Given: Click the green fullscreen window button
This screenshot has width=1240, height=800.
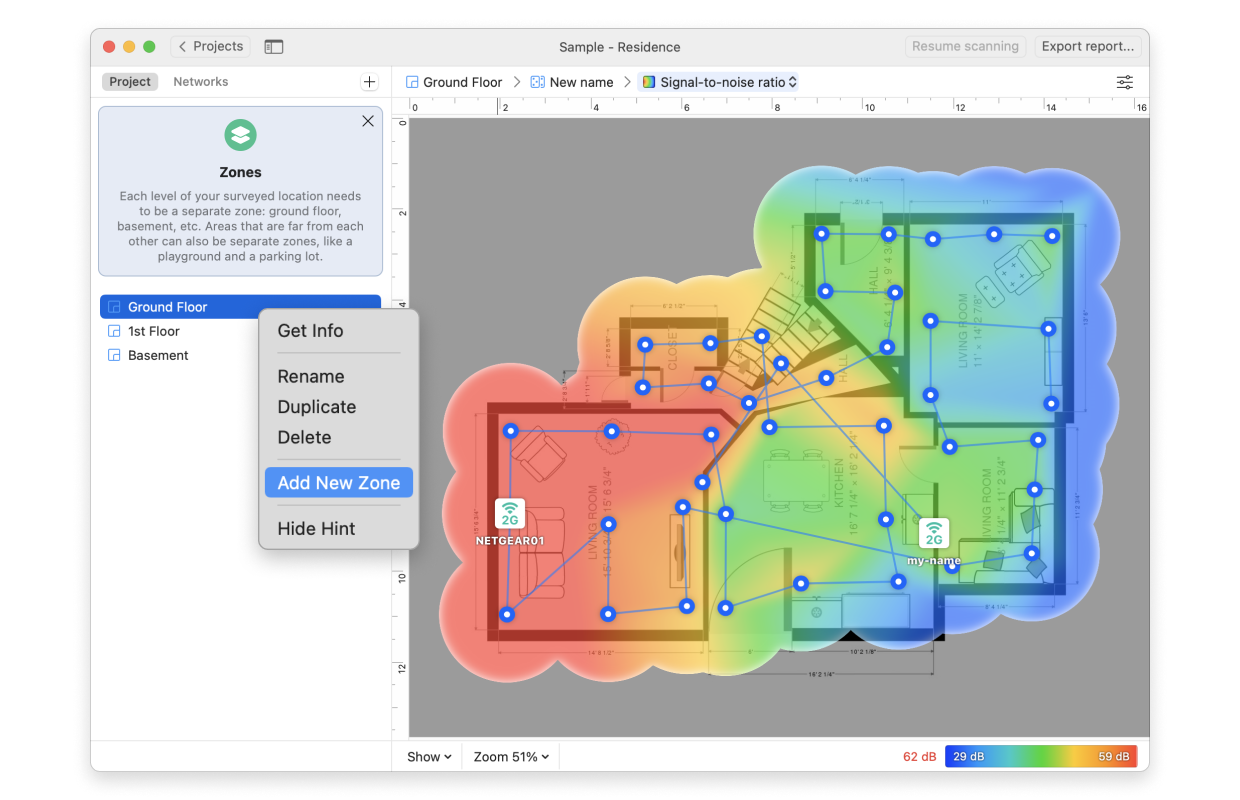Looking at the screenshot, I should pyautogui.click(x=149, y=47).
